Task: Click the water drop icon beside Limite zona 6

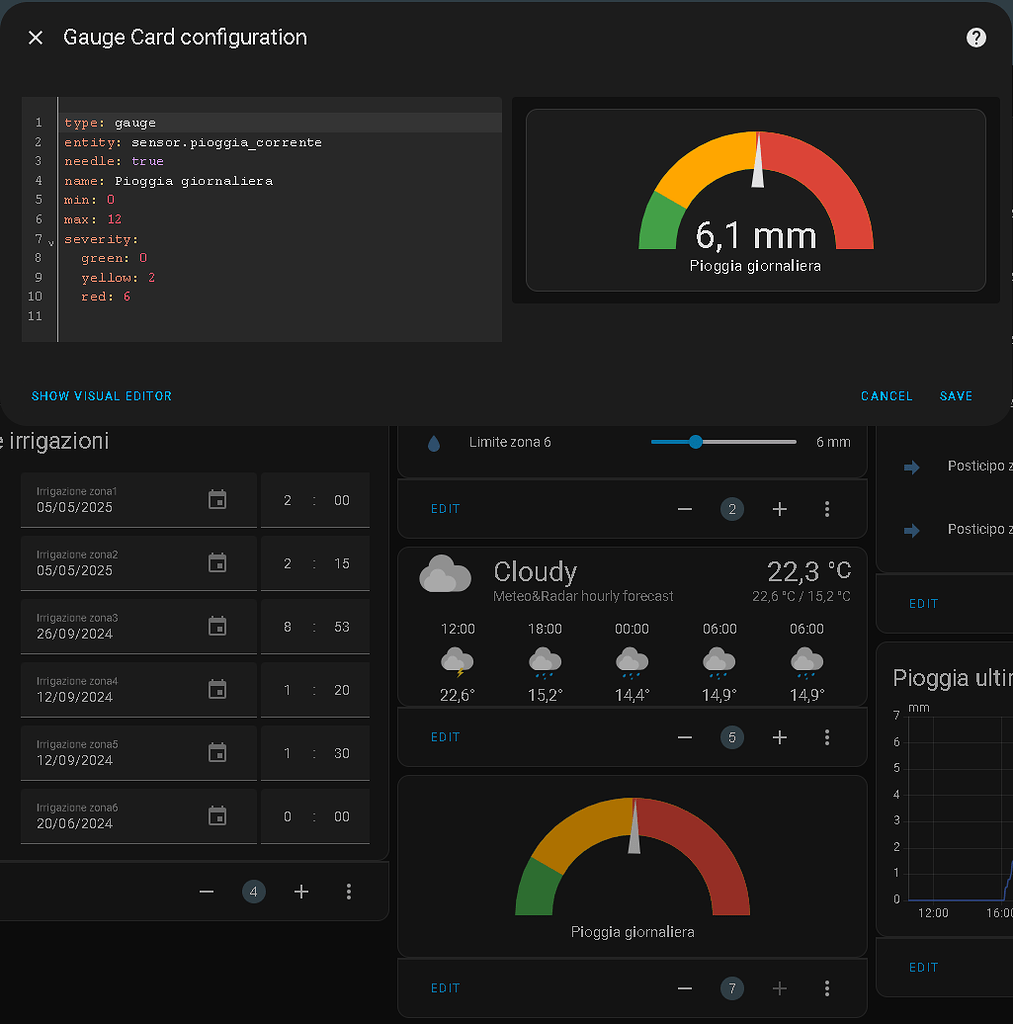Action: coord(434,441)
